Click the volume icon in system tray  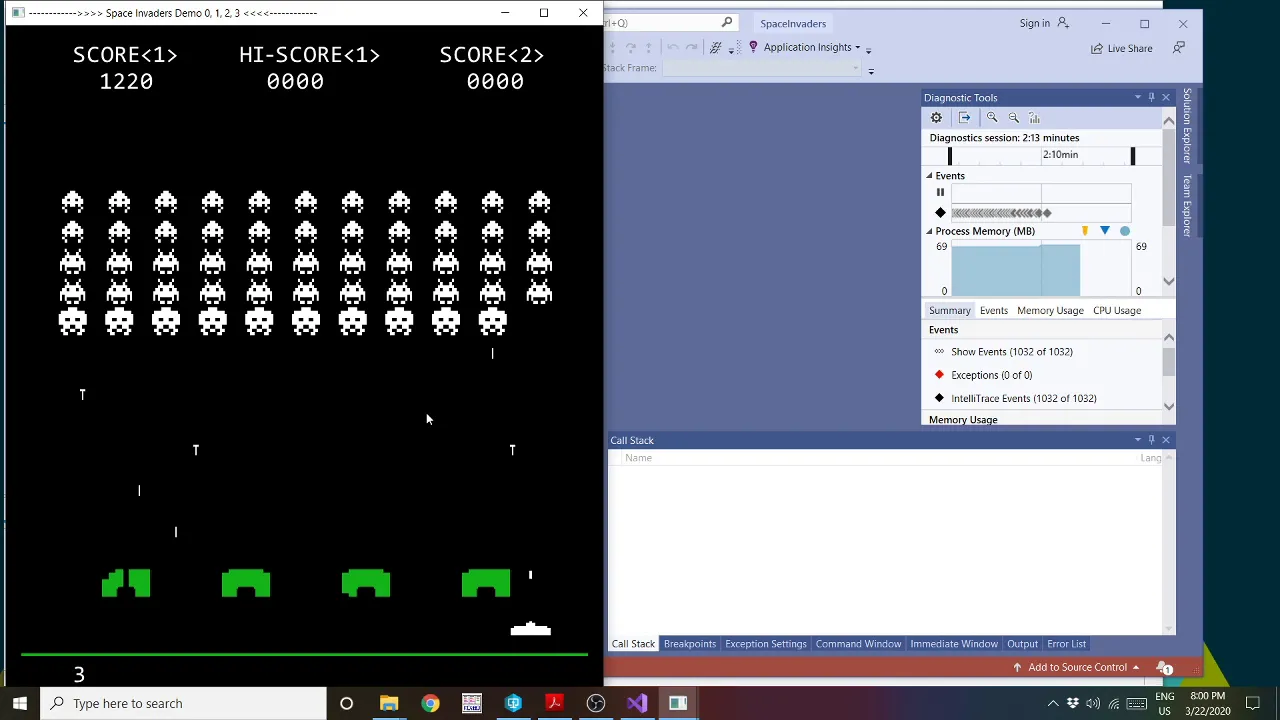[x=1093, y=704]
